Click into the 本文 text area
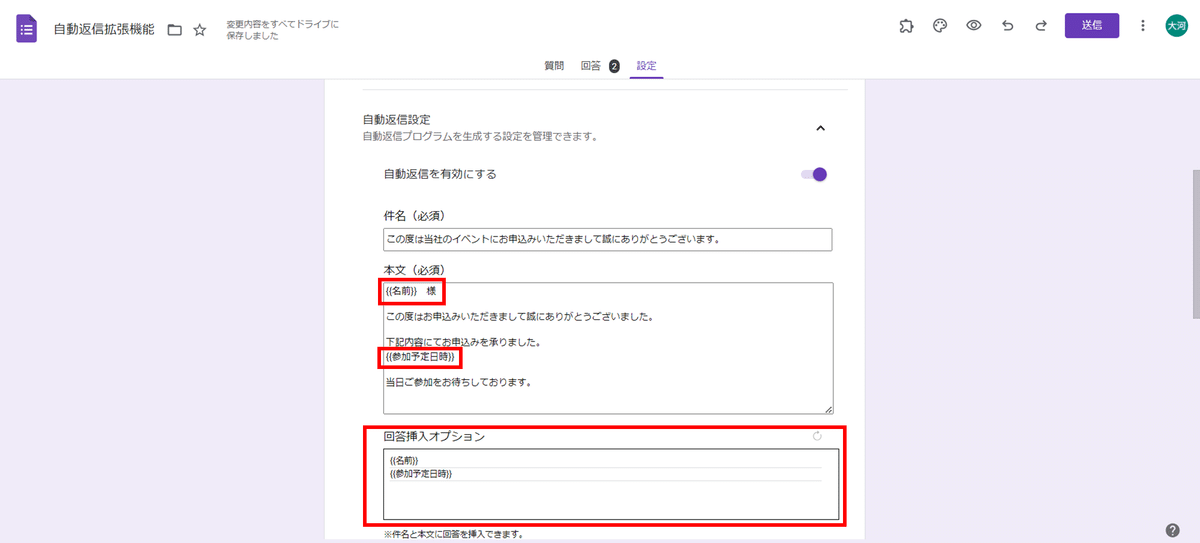The height and width of the screenshot is (543, 1200). coord(608,348)
